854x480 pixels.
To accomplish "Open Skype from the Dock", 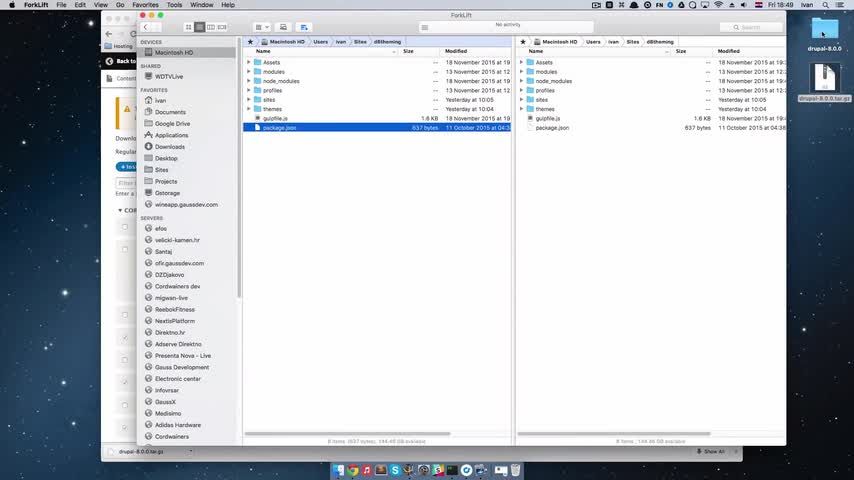I will click(395, 470).
